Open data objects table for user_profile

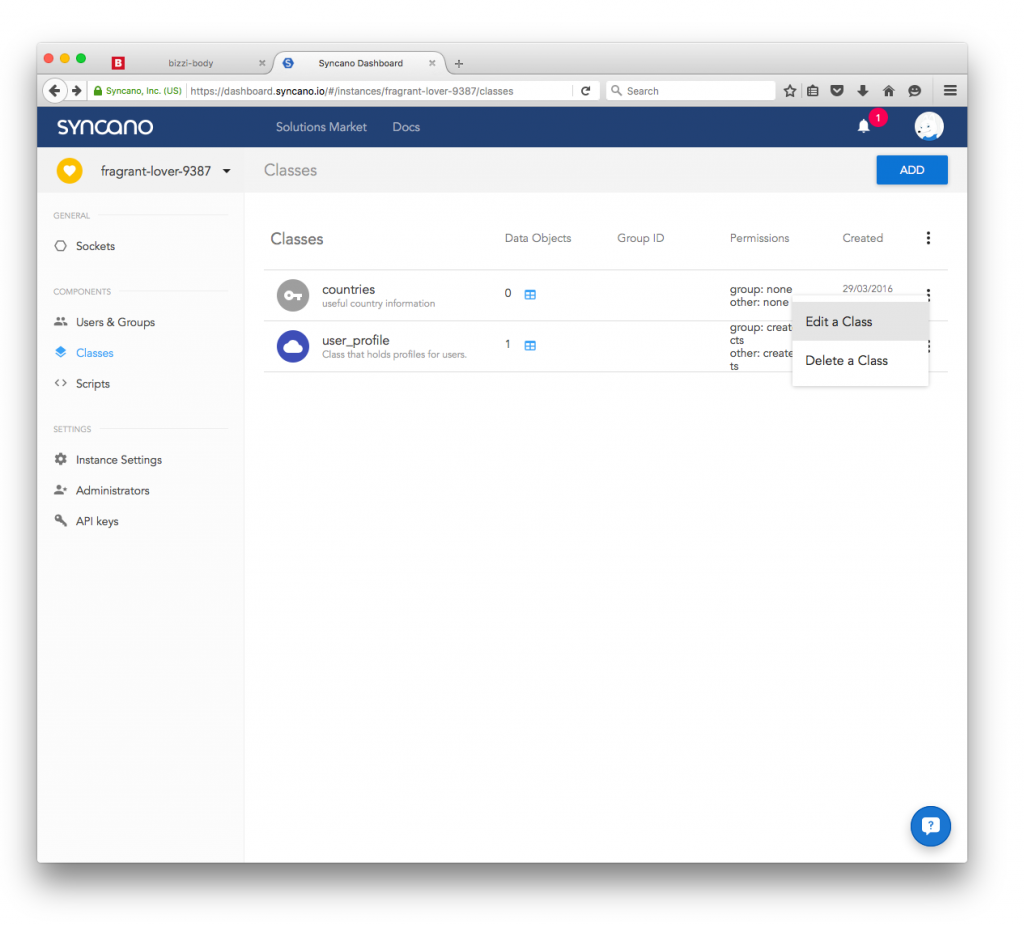[x=530, y=346]
